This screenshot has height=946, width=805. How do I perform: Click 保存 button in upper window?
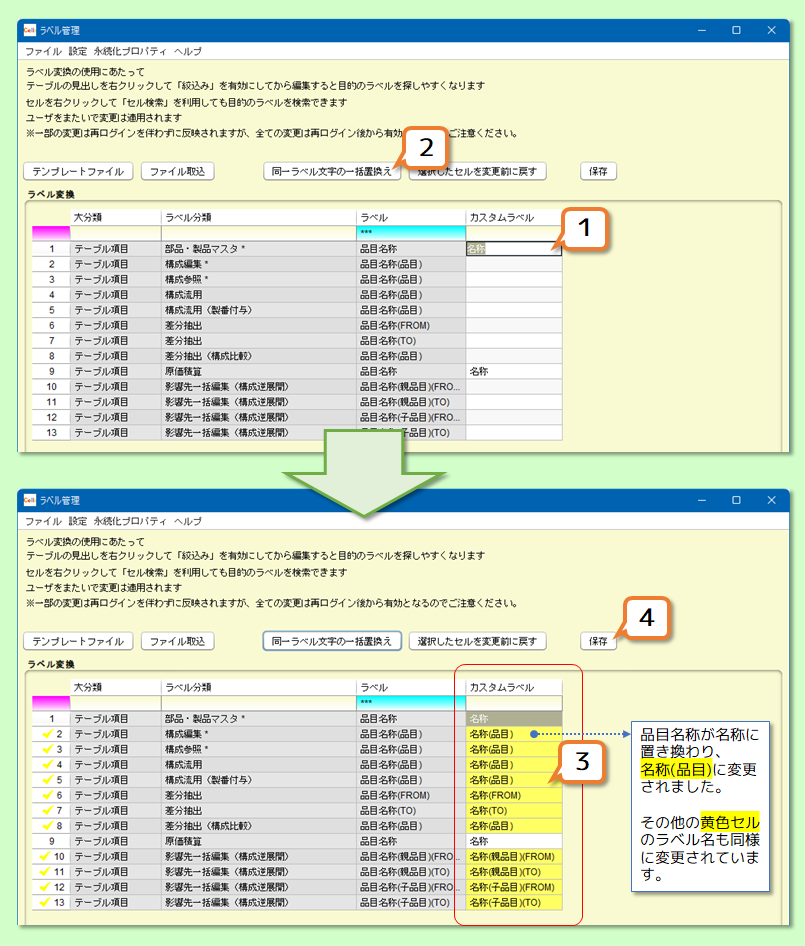598,171
